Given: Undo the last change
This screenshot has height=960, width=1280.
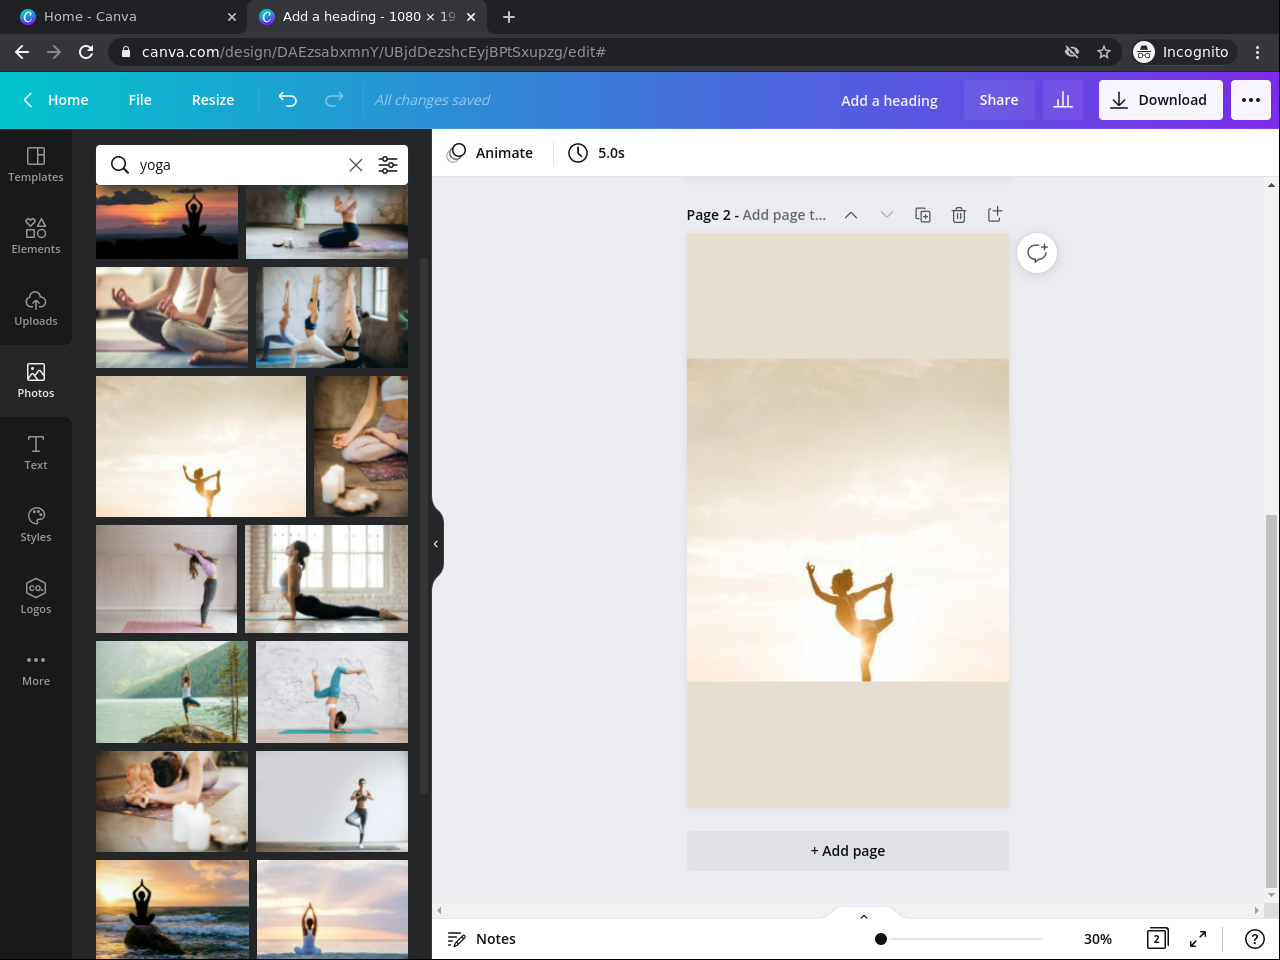Looking at the screenshot, I should coord(288,100).
